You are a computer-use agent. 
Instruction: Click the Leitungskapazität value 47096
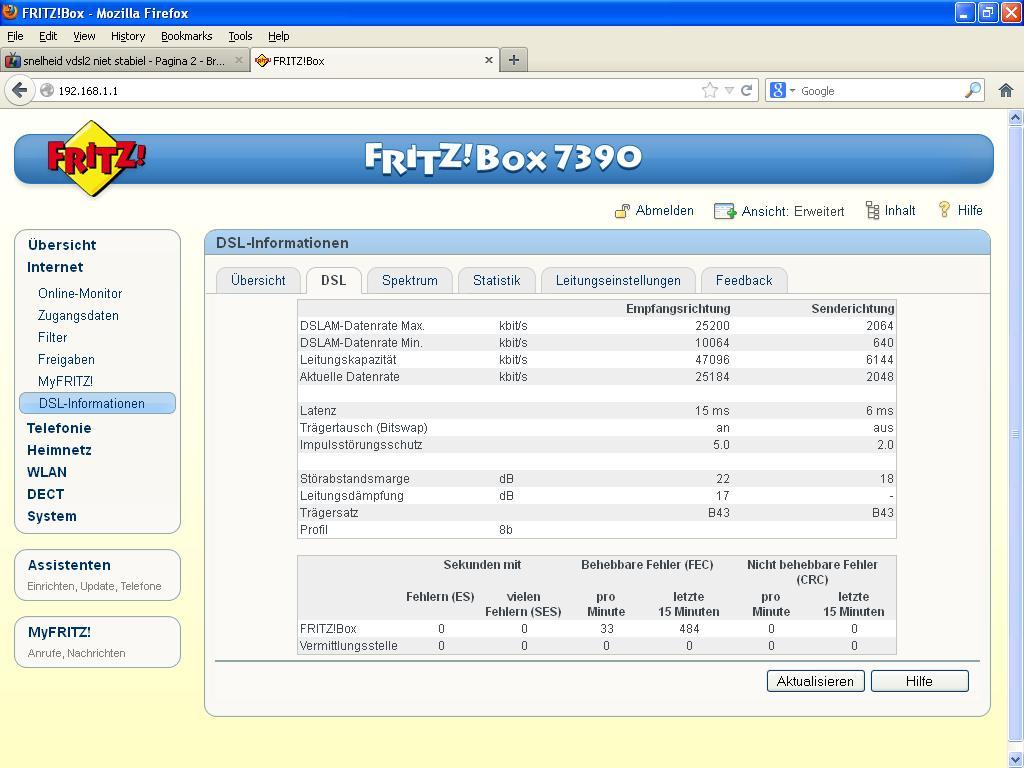click(x=712, y=360)
